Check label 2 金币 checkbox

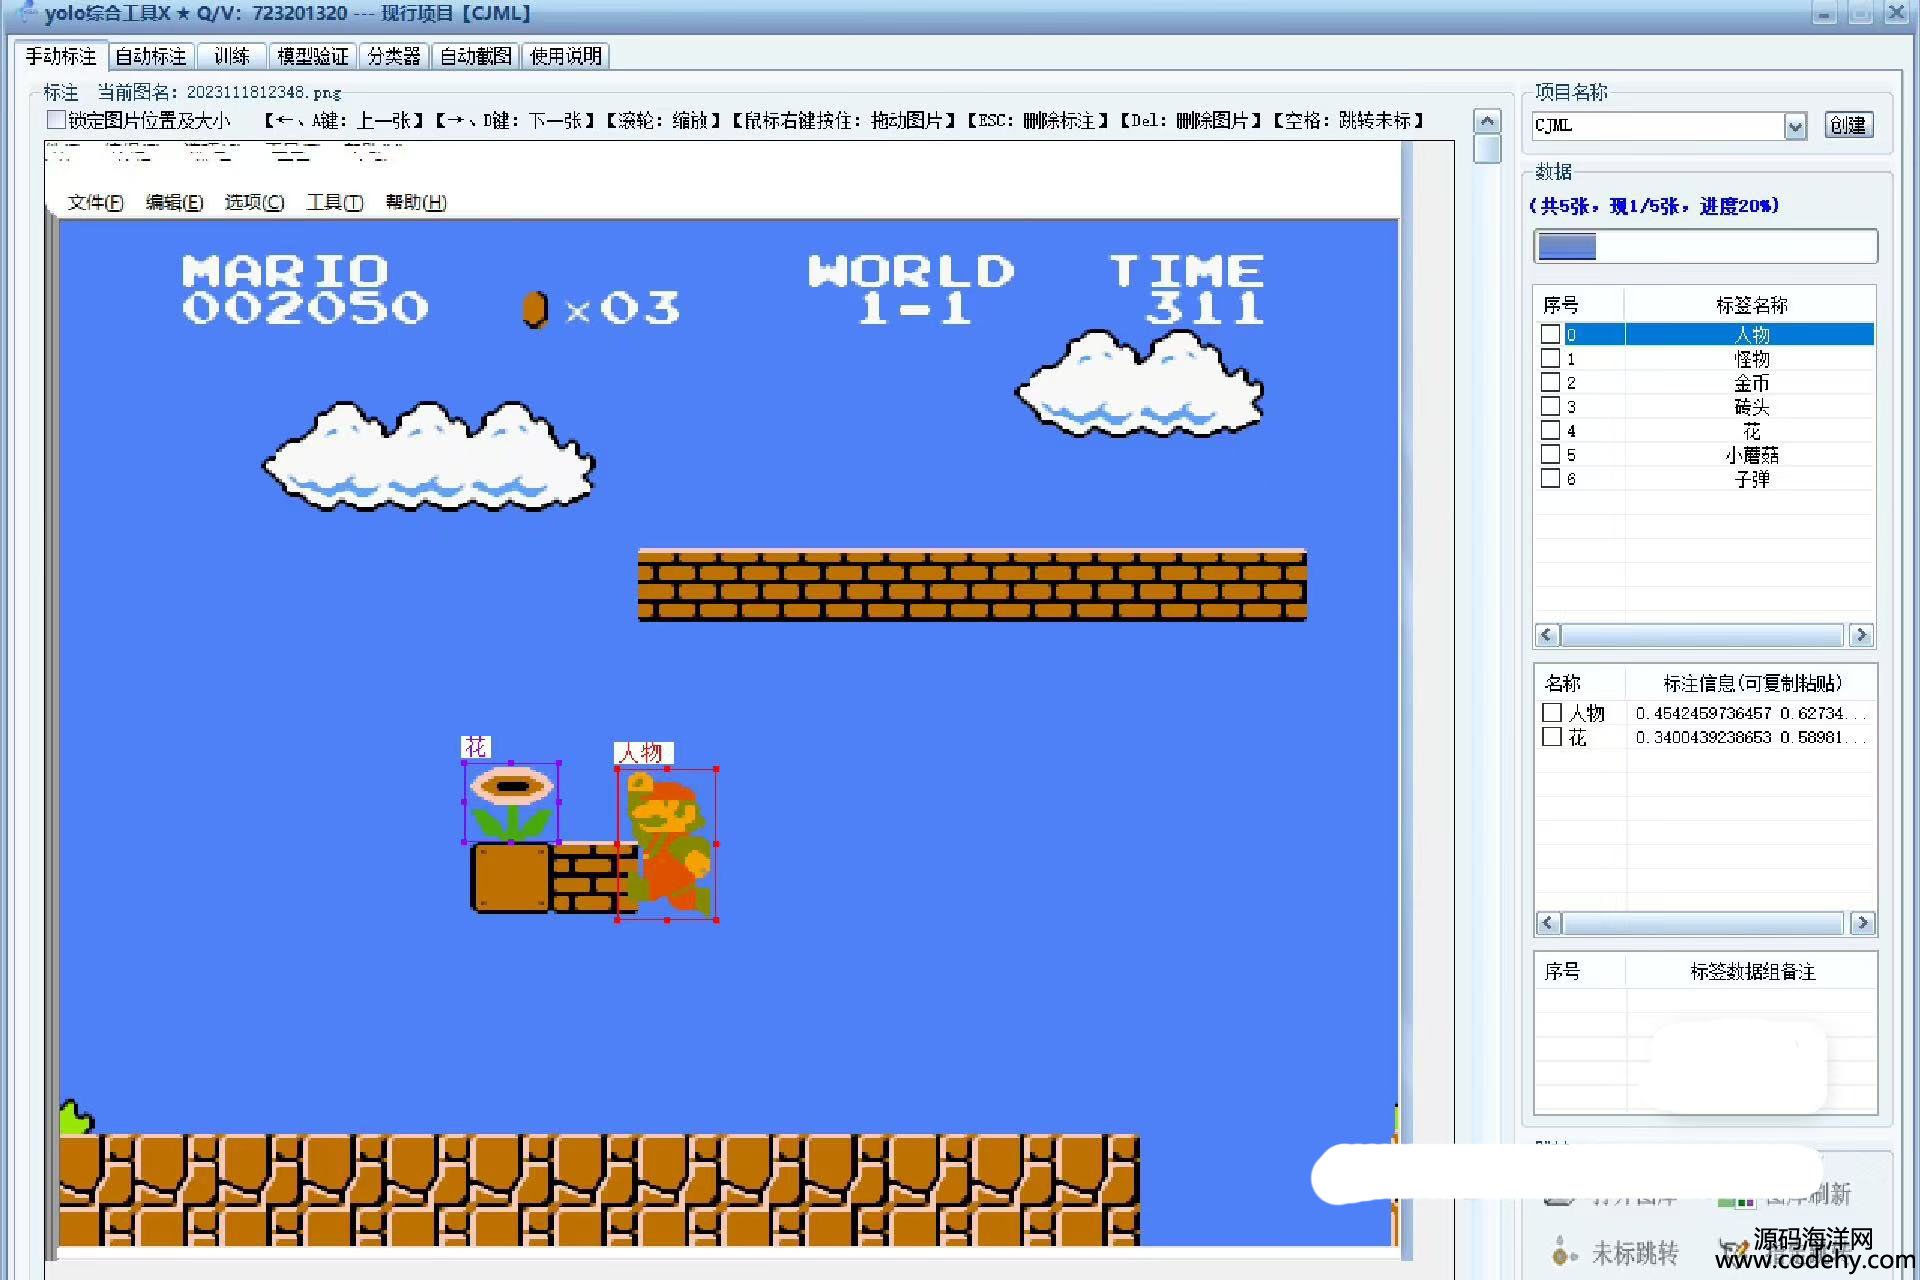[1550, 382]
